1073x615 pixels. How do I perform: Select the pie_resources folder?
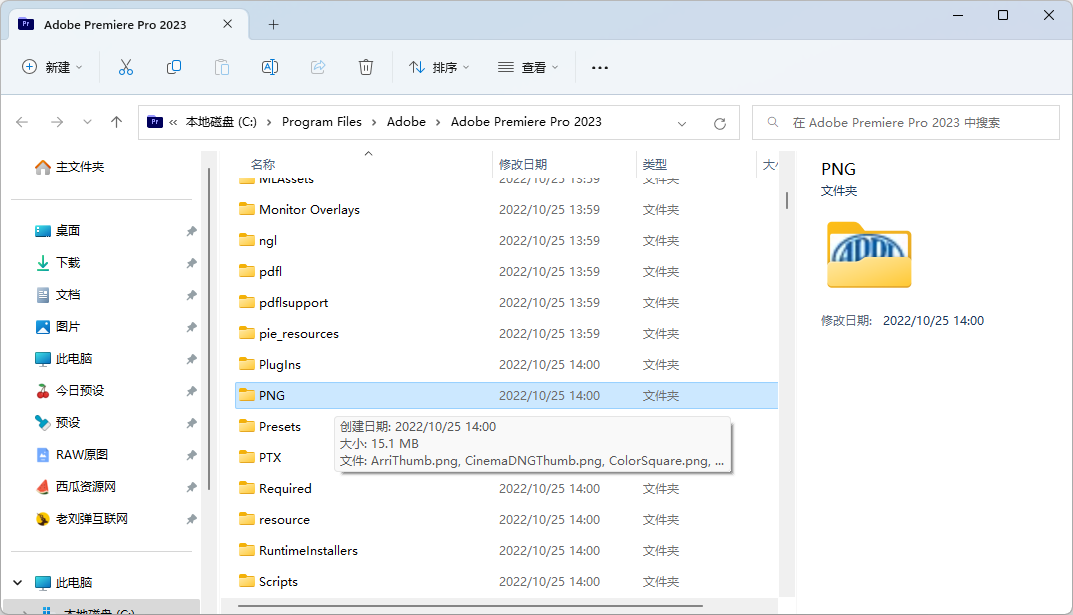pos(506,334)
